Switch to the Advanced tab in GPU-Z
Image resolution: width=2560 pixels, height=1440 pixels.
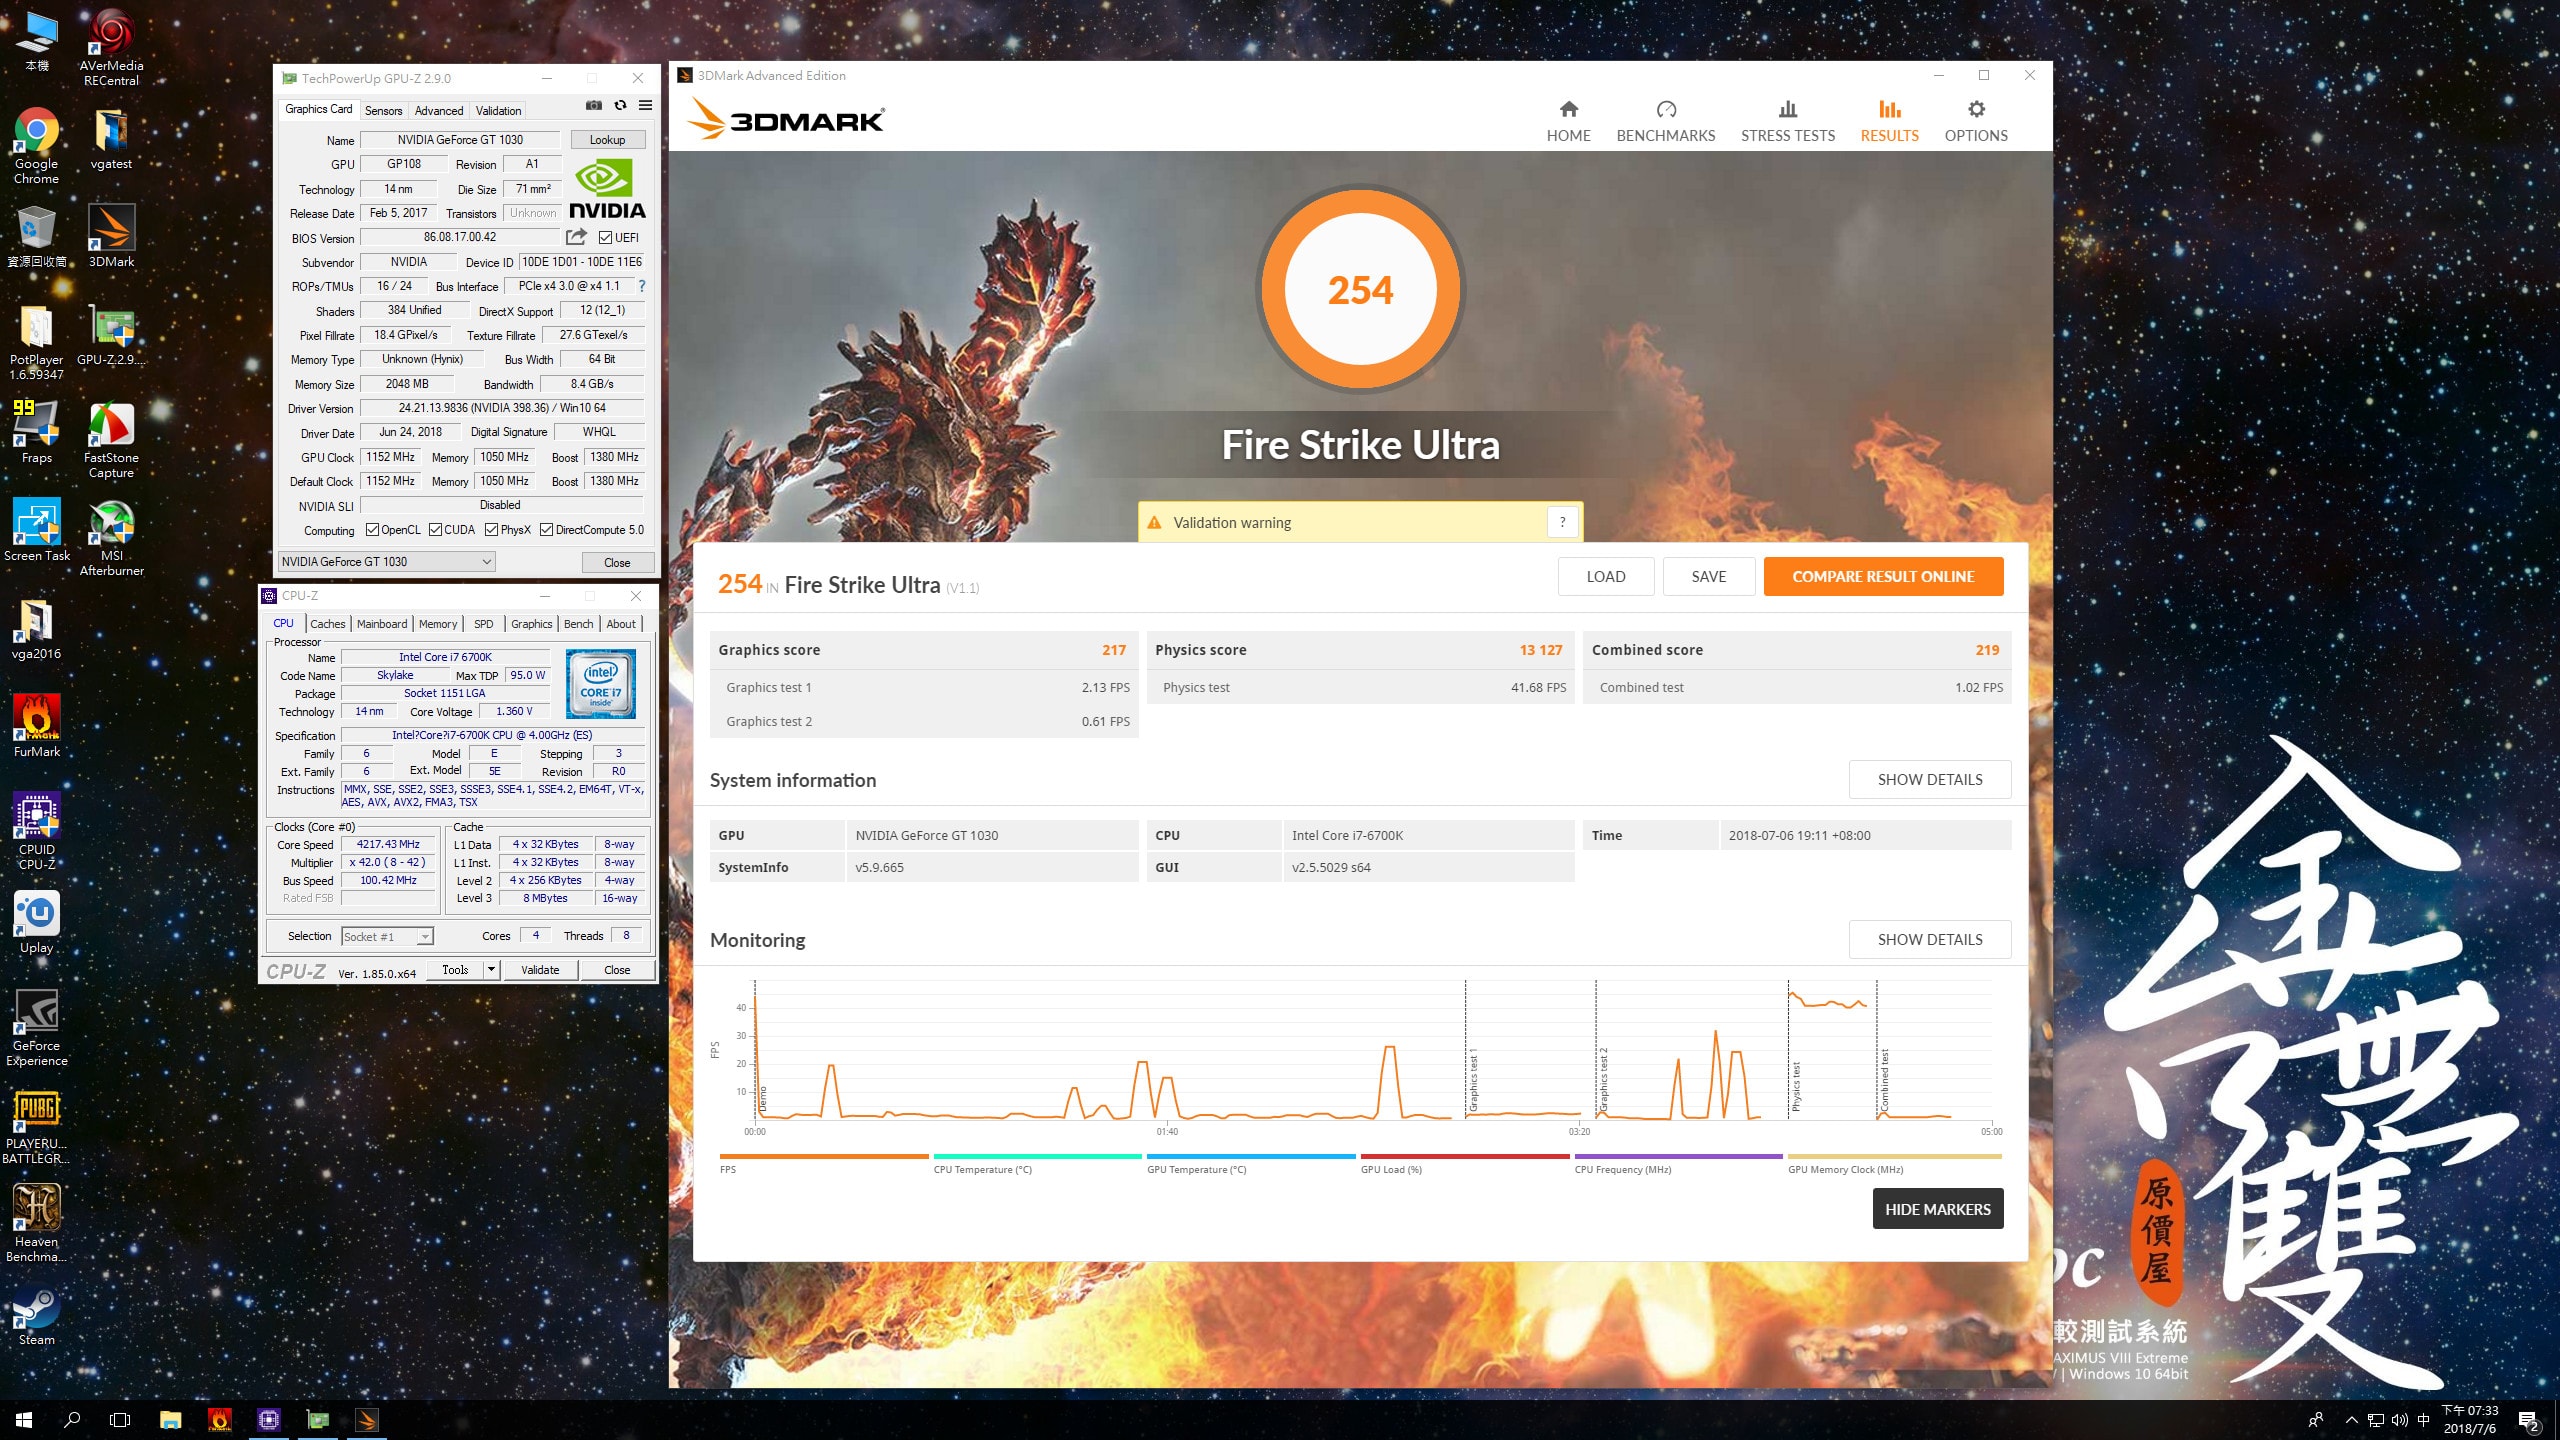439,111
